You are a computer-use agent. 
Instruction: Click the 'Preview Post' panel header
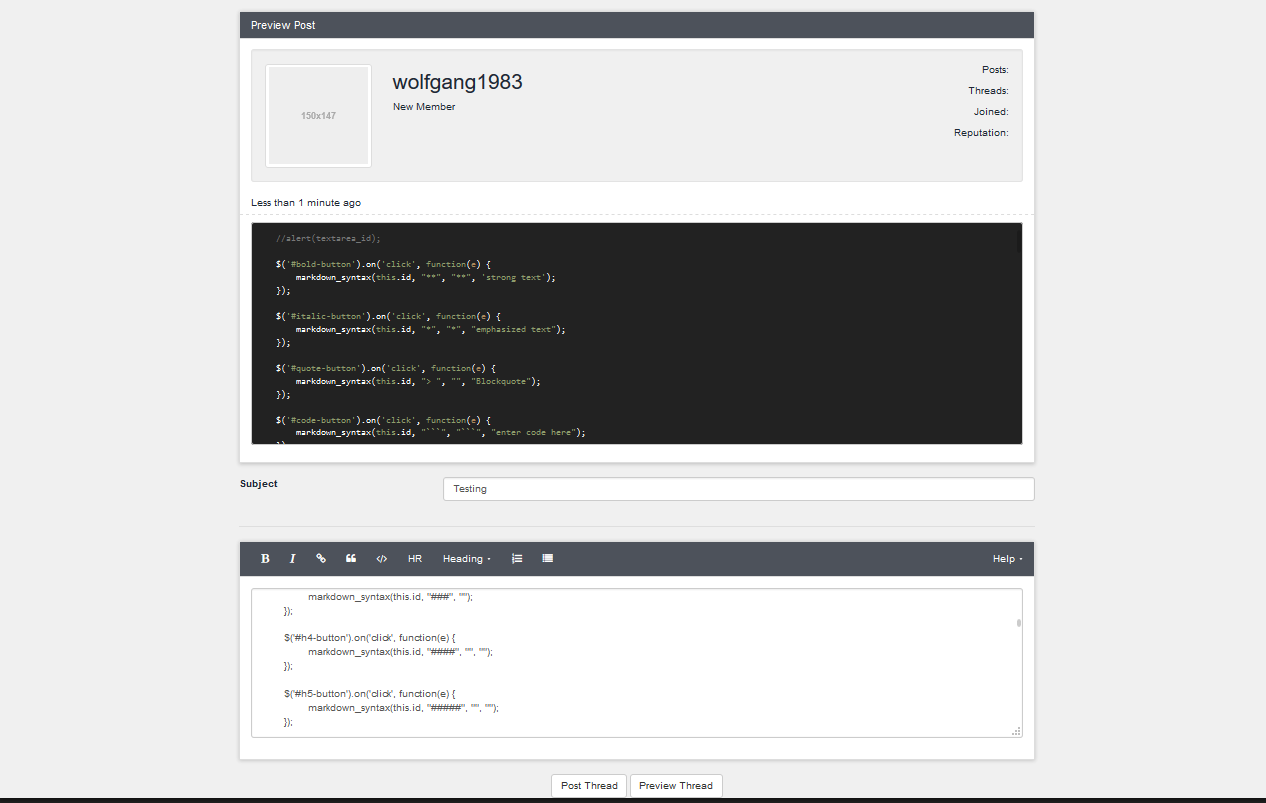point(637,25)
